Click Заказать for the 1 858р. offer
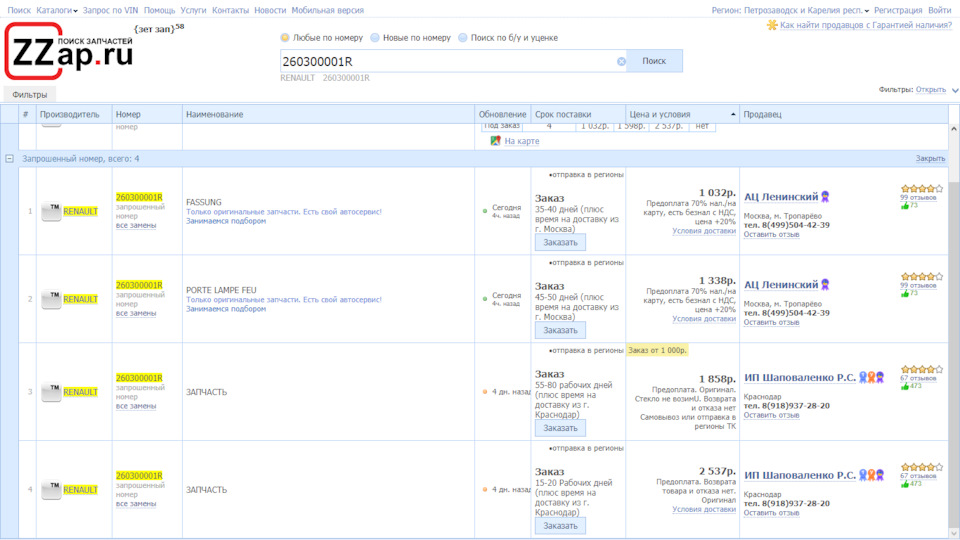This screenshot has width=960, height=540. point(560,429)
